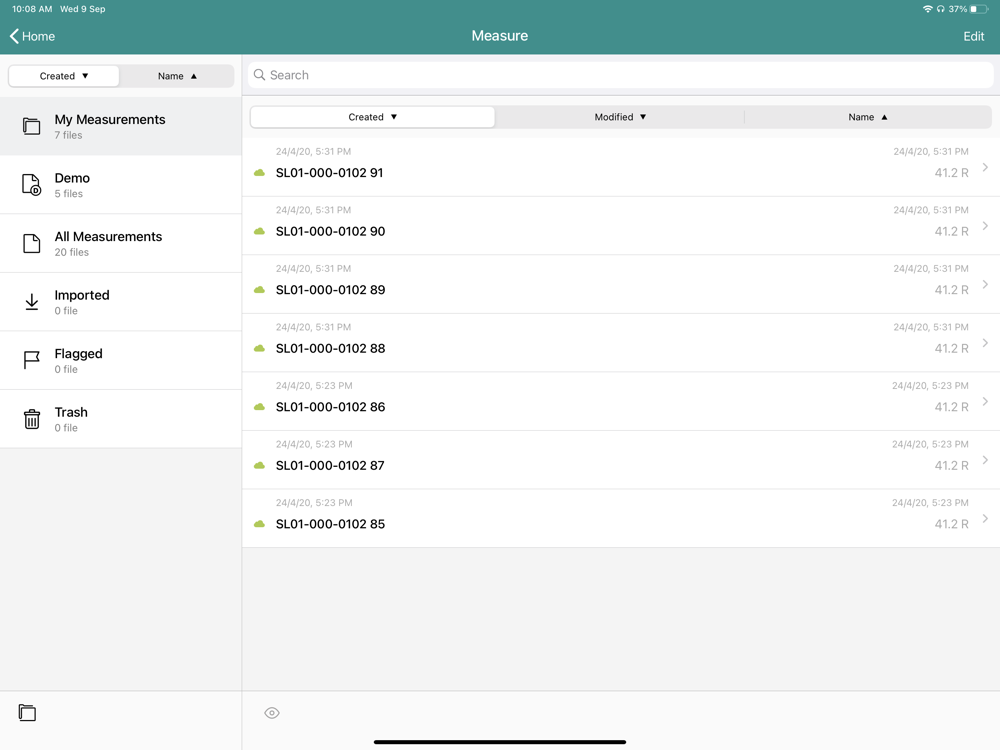This screenshot has width=1000, height=750.
Task: Open the Trash folder
Action: click(x=121, y=419)
